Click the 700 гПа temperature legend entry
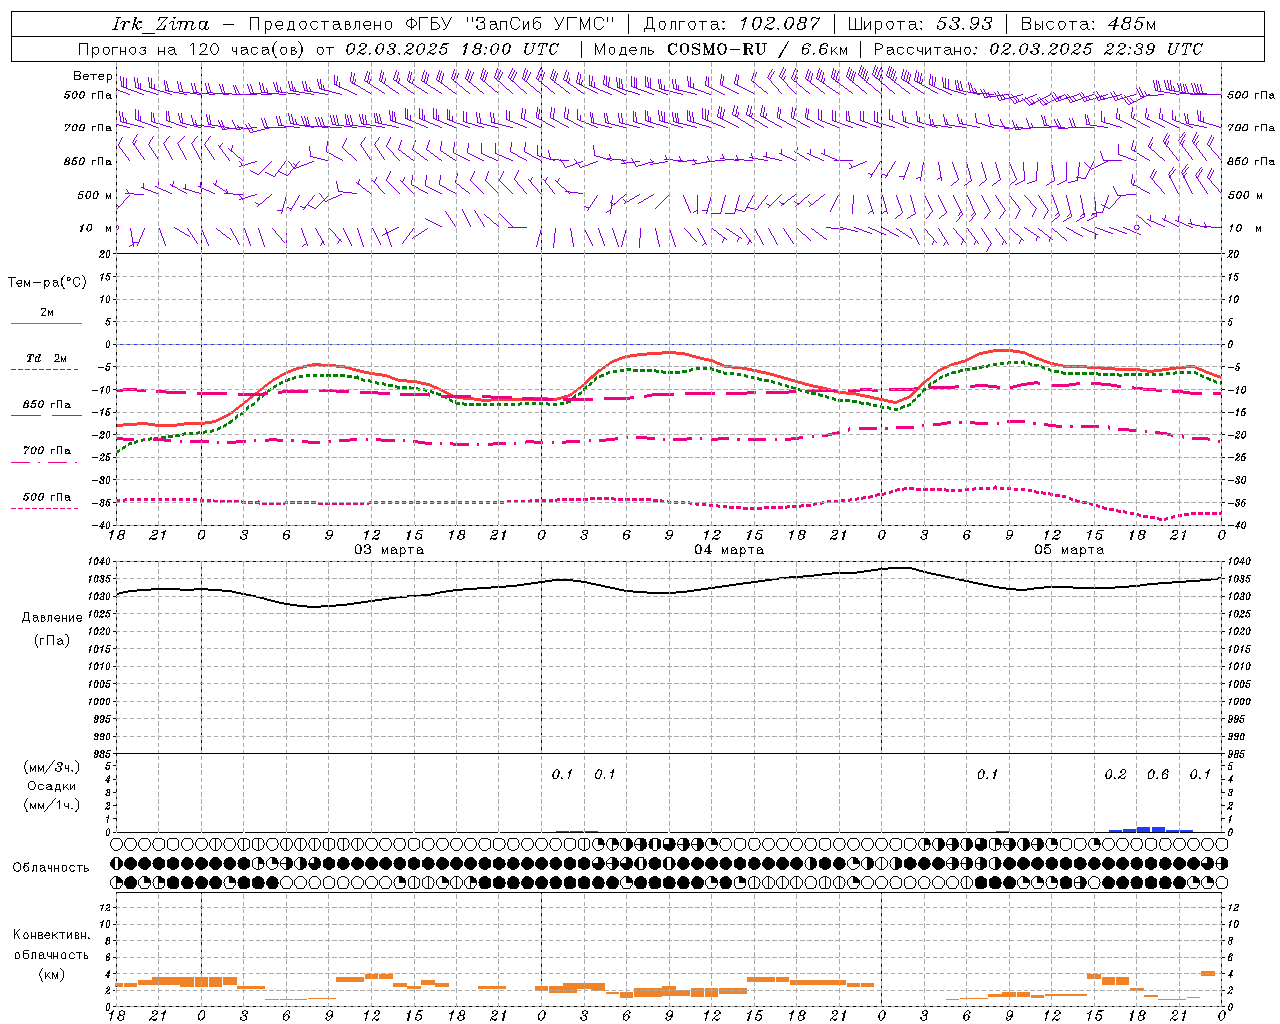 click(47, 451)
